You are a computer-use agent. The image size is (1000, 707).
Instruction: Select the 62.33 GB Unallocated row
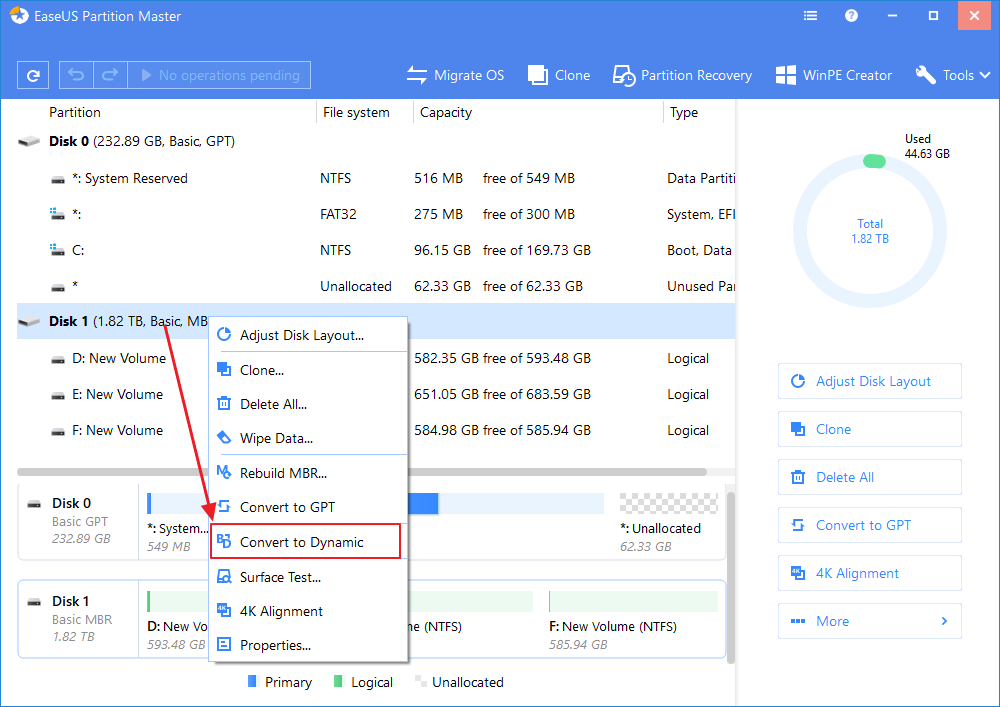[376, 286]
